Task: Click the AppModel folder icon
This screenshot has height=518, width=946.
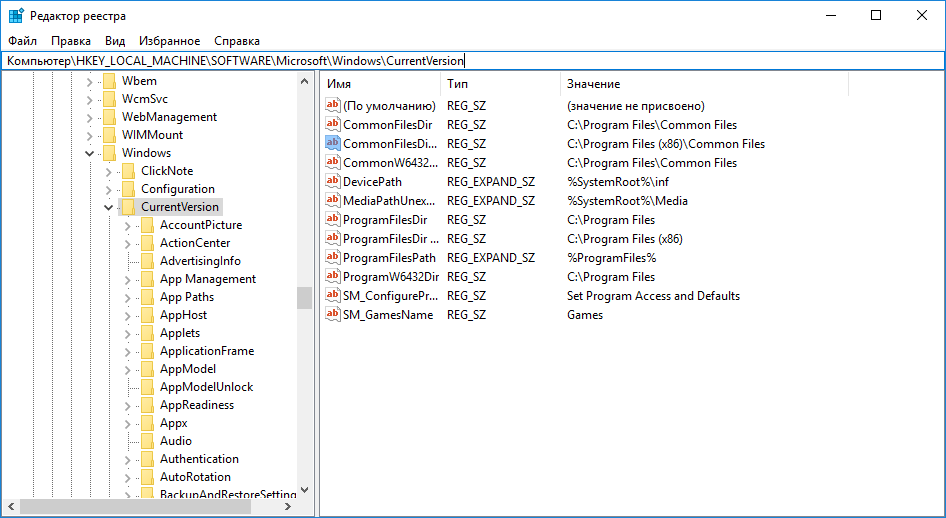Action: pos(147,369)
